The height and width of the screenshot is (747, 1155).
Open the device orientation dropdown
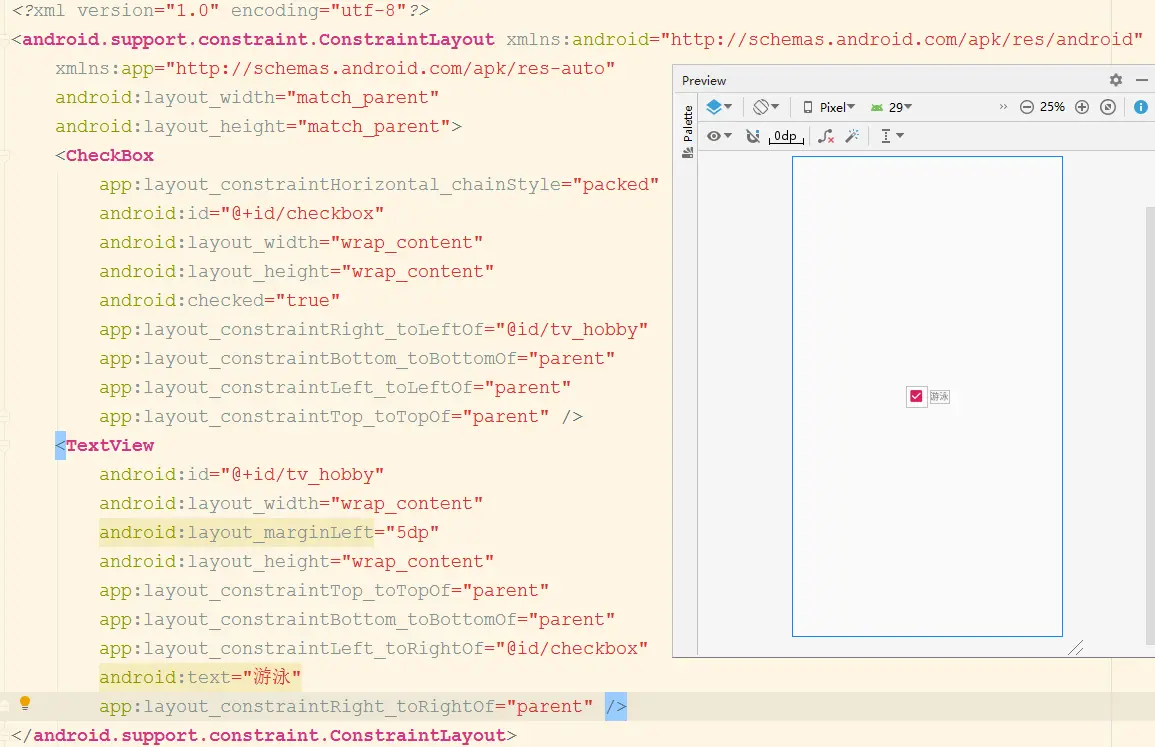pyautogui.click(x=766, y=107)
